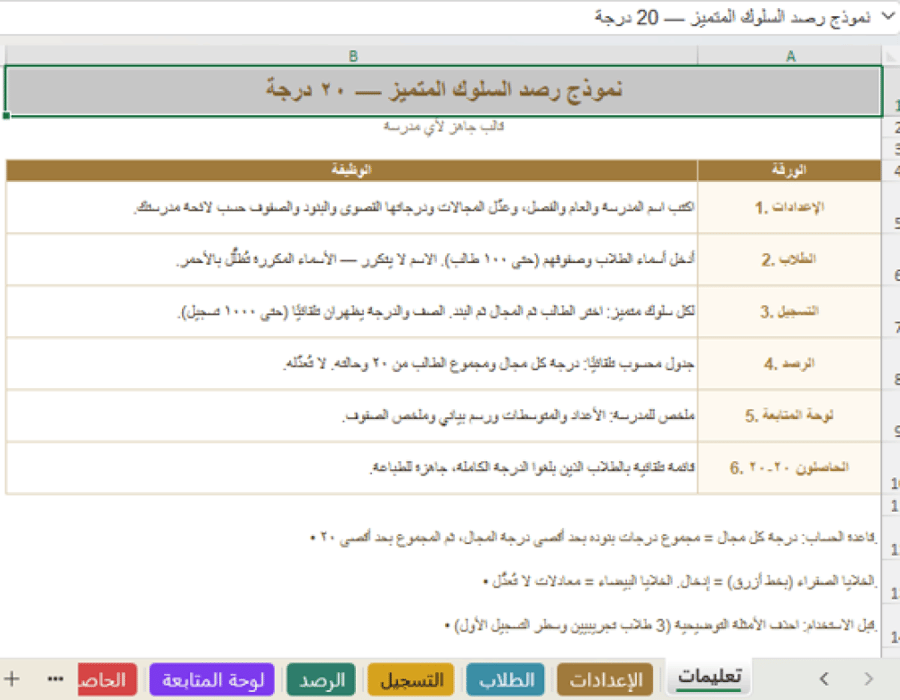Select description starting لكل سلوك متميز
Screen dimensions: 900x700
[352, 312]
